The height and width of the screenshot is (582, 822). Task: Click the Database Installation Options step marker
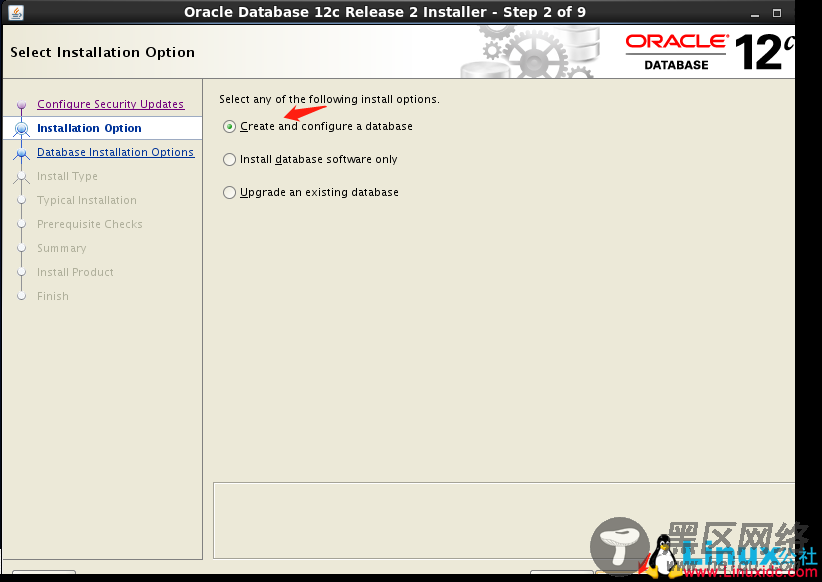pos(21,153)
